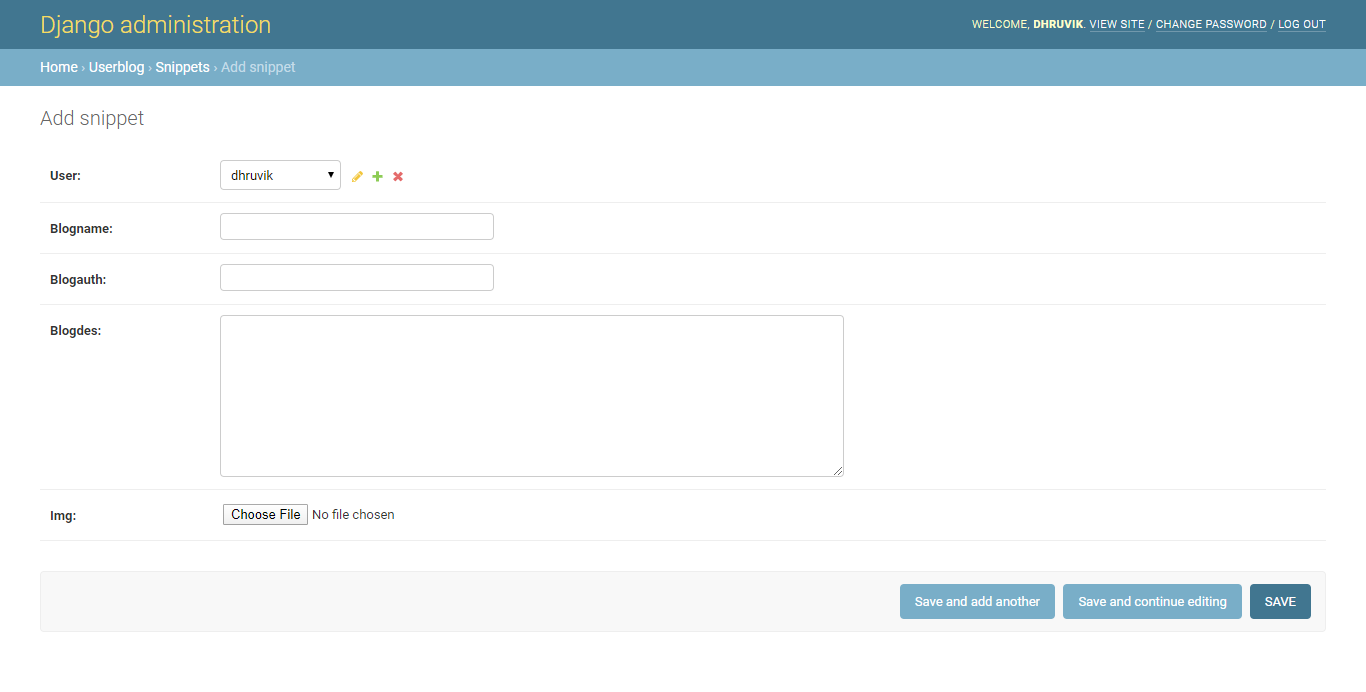Go to Home in the breadcrumb
1366x692 pixels.
tap(59, 67)
